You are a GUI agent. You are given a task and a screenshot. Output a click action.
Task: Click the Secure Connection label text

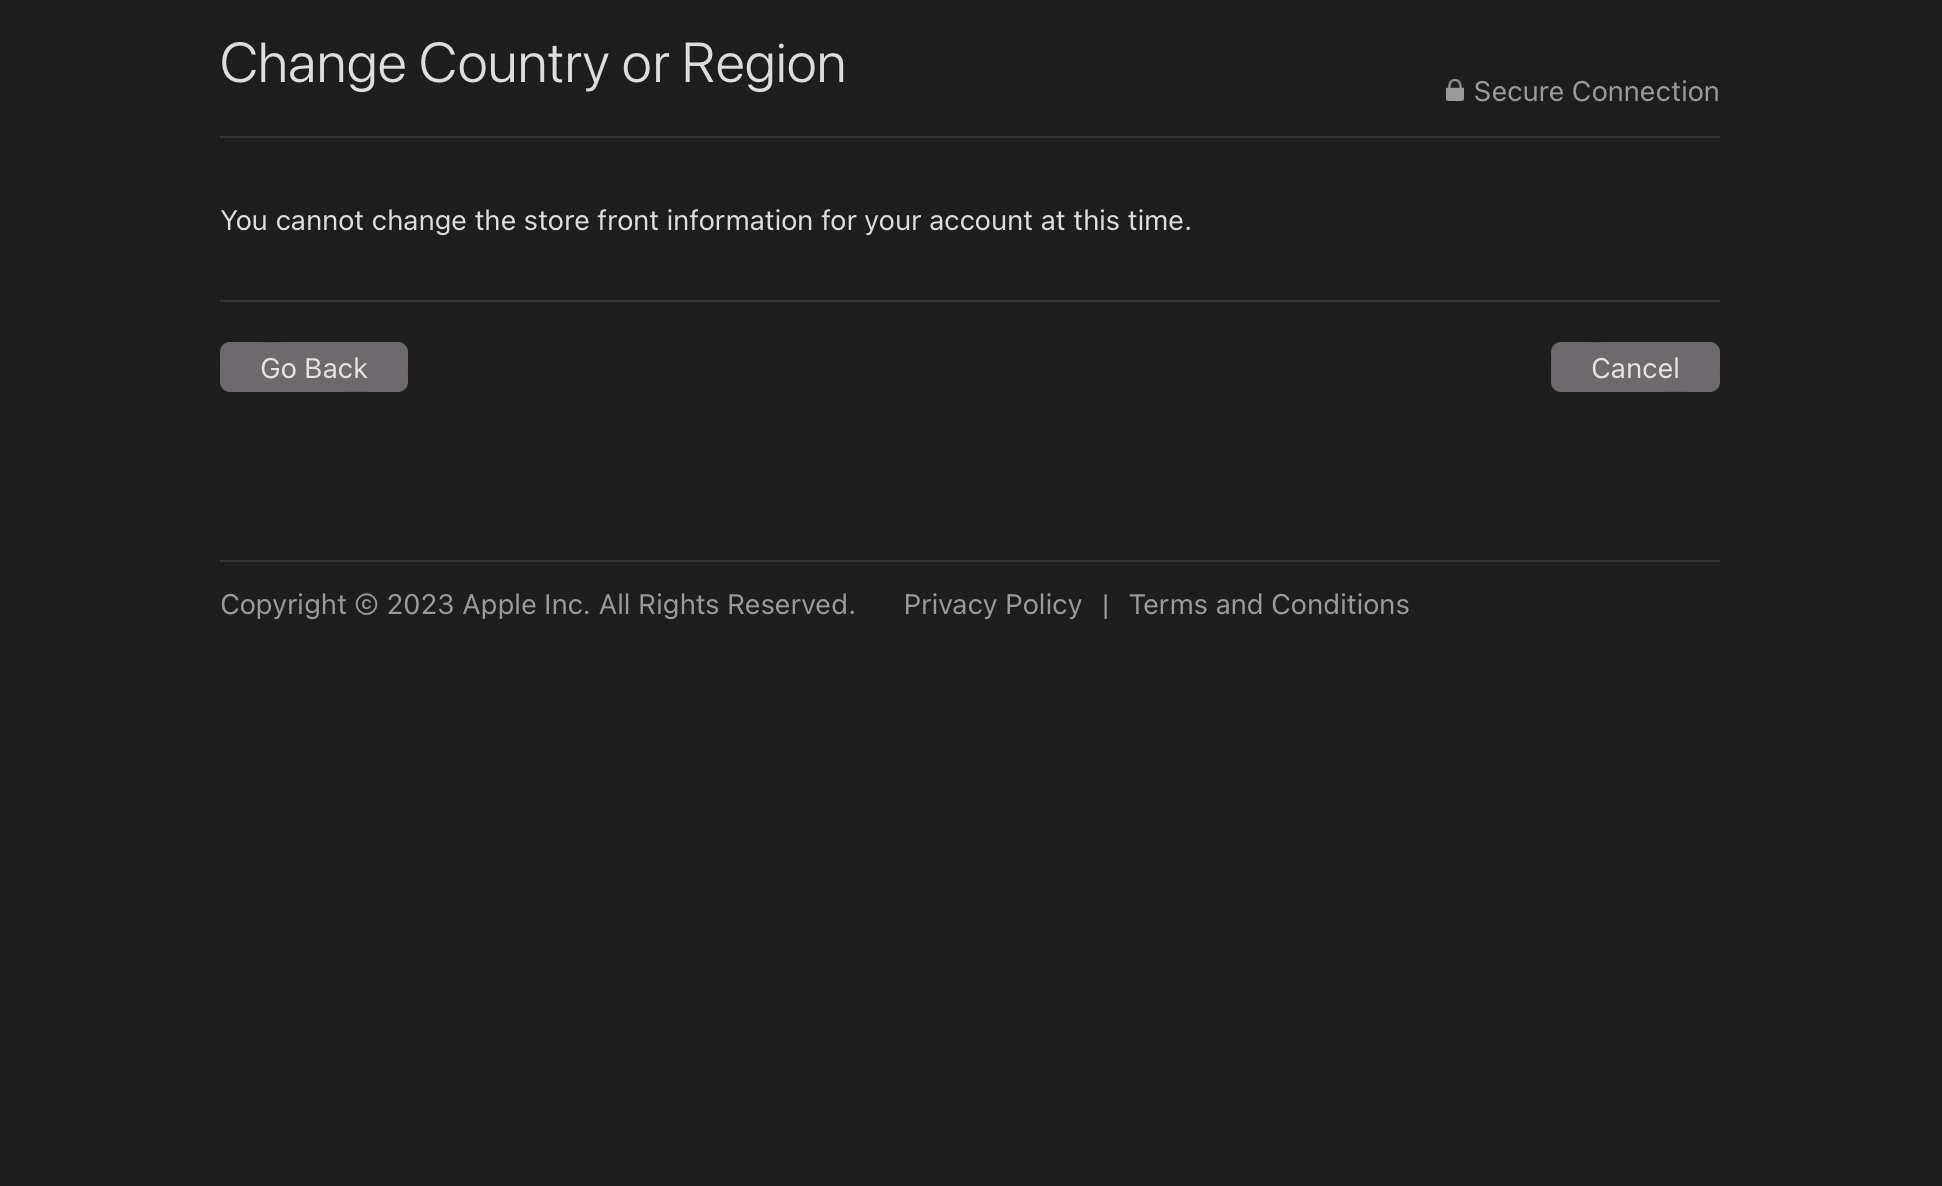[x=1596, y=92]
